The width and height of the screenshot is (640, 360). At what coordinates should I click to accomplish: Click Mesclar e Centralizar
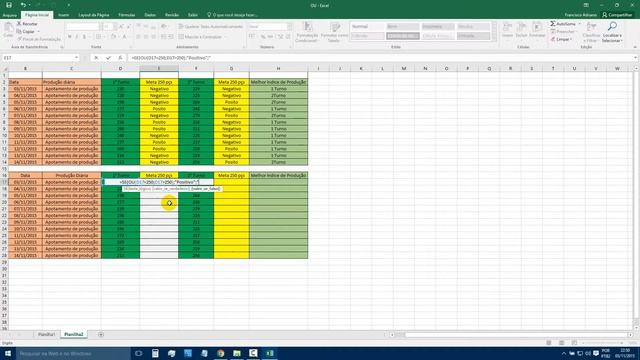[200, 37]
